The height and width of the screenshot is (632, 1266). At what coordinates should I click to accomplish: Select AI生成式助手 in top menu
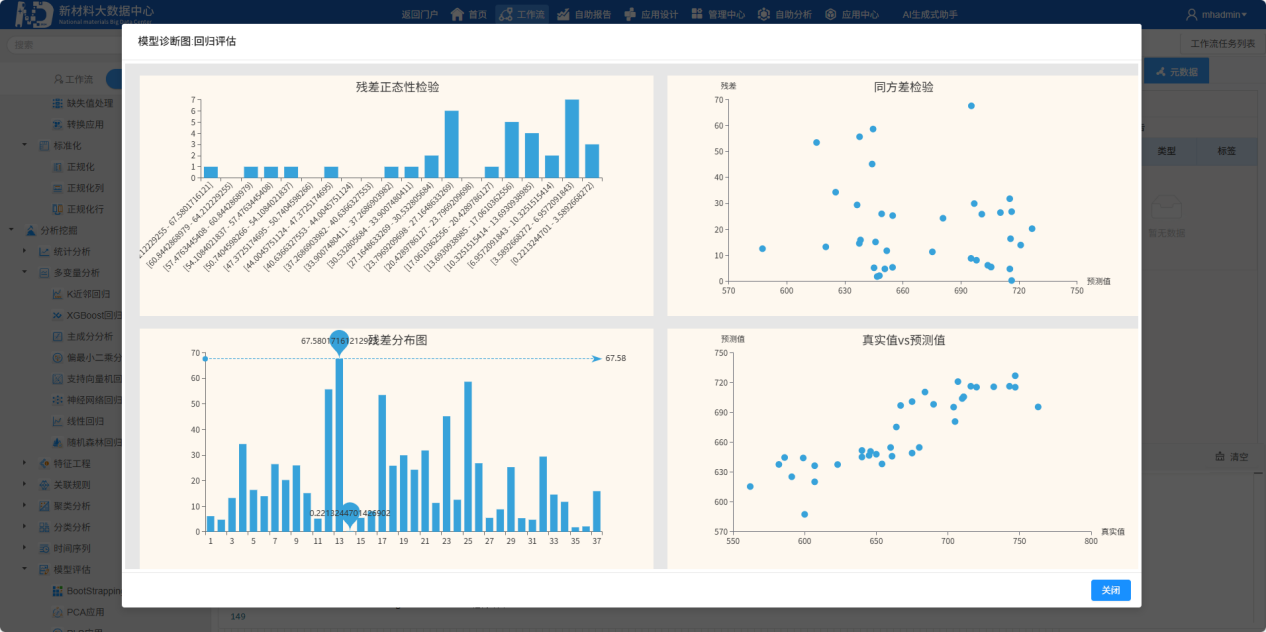(x=929, y=14)
